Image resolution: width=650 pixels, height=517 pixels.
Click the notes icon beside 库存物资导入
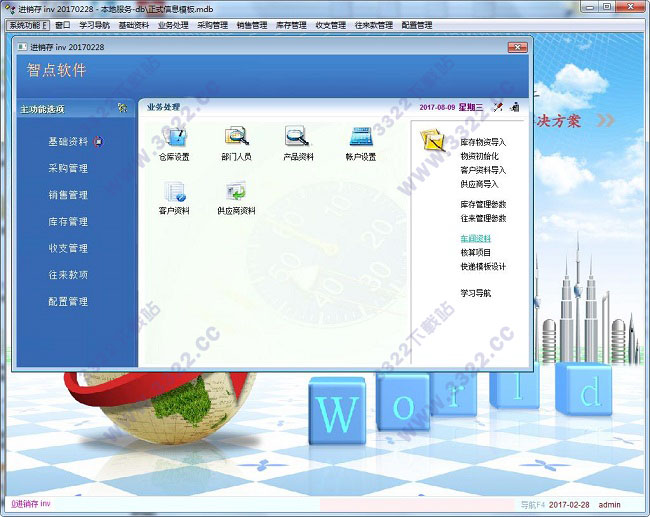pyautogui.click(x=432, y=140)
